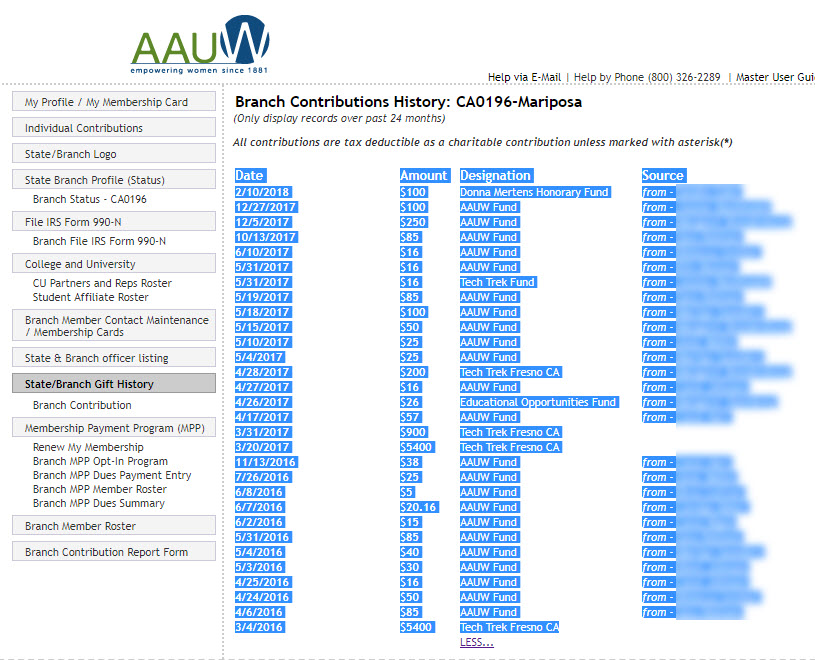Select State/Branch Logo menu item
The image size is (815, 660).
point(114,154)
